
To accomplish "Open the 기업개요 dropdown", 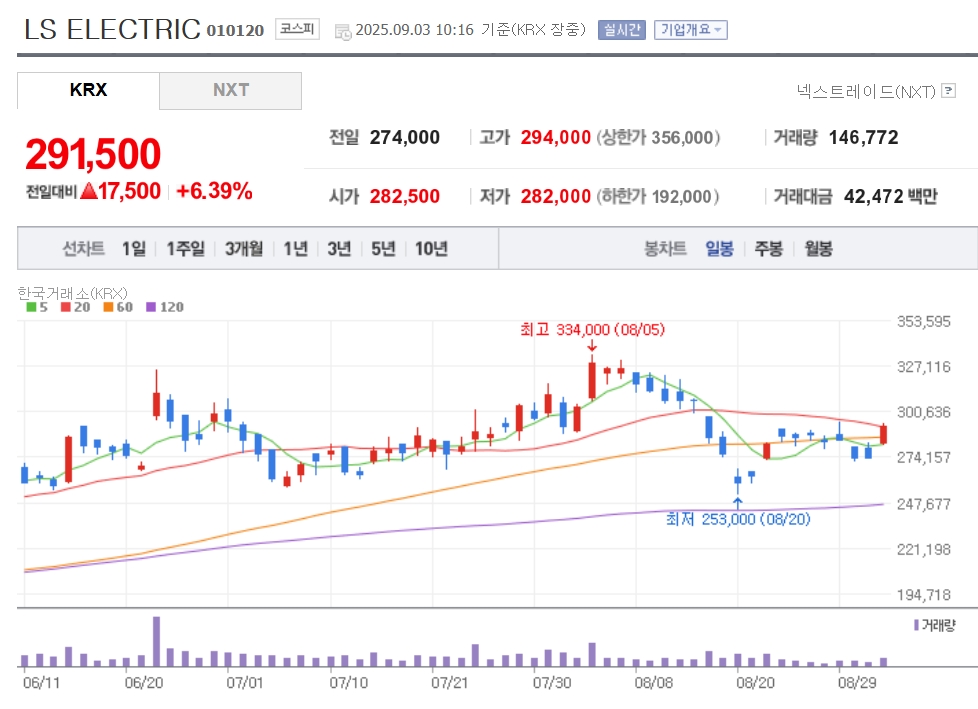I will [690, 30].
